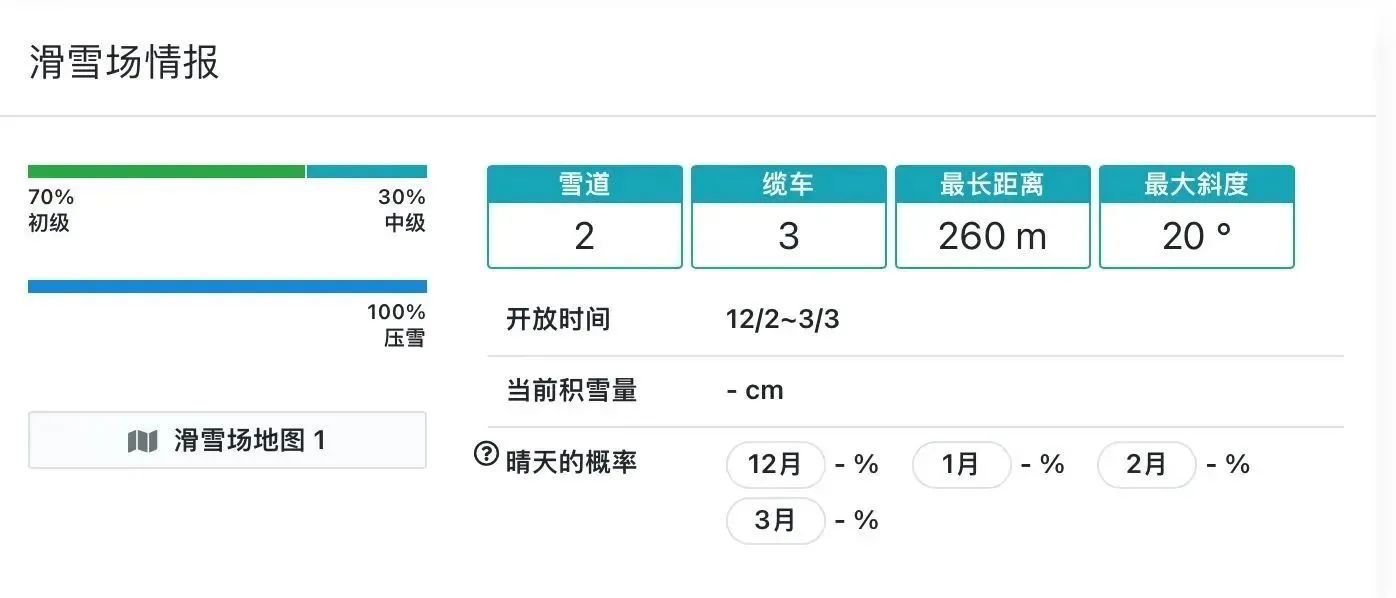Click the green 初级 70% bar segment
The image size is (1396, 598).
pyautogui.click(x=166, y=172)
